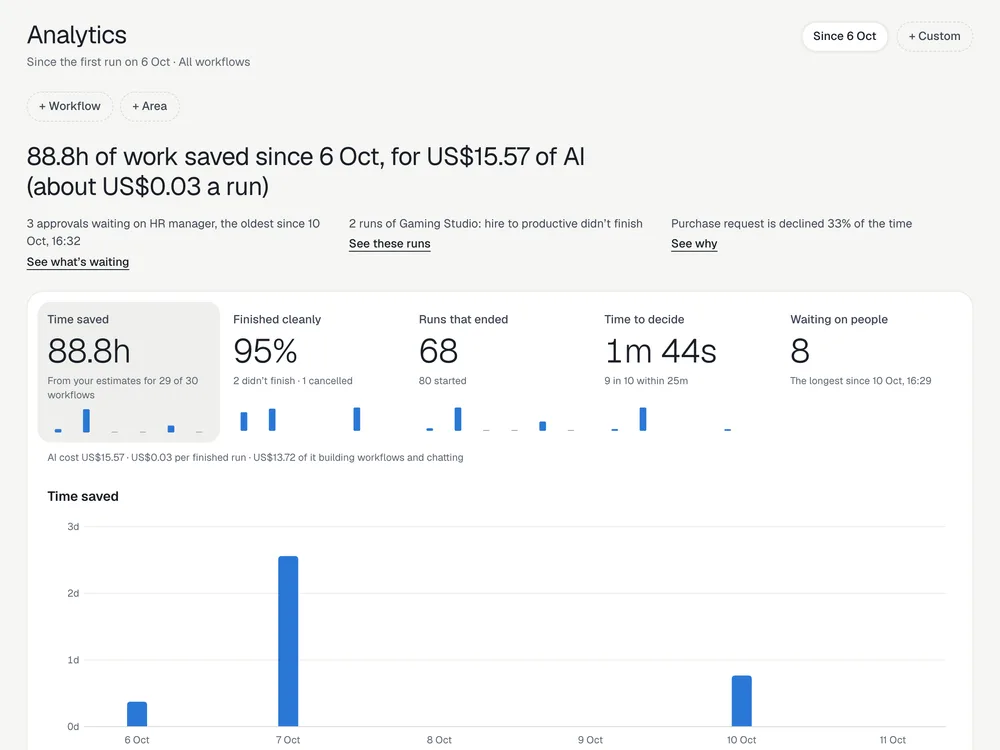The height and width of the screenshot is (750, 1000).
Task: Click the 88.8h of work saved headline
Action: [305, 172]
